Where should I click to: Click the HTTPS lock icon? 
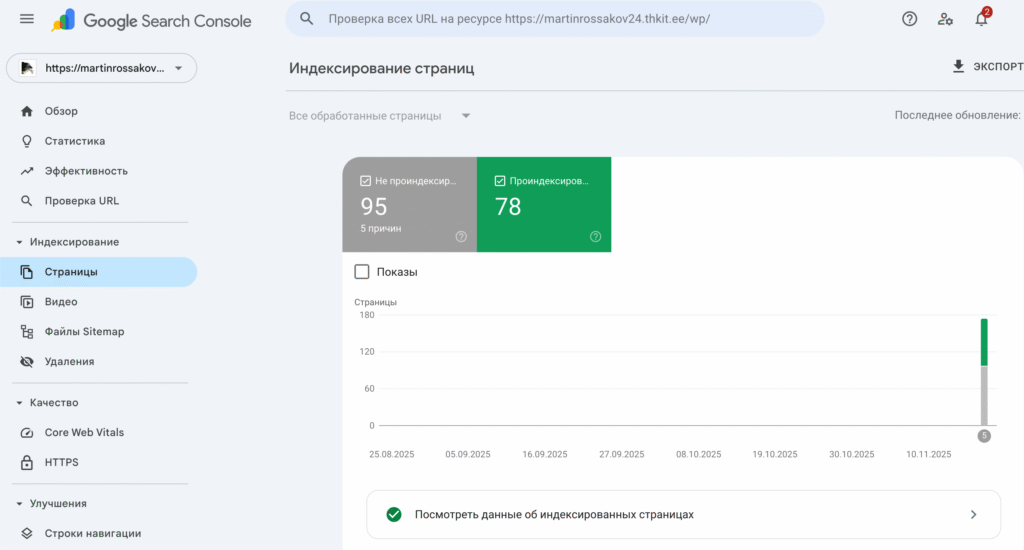coord(27,463)
